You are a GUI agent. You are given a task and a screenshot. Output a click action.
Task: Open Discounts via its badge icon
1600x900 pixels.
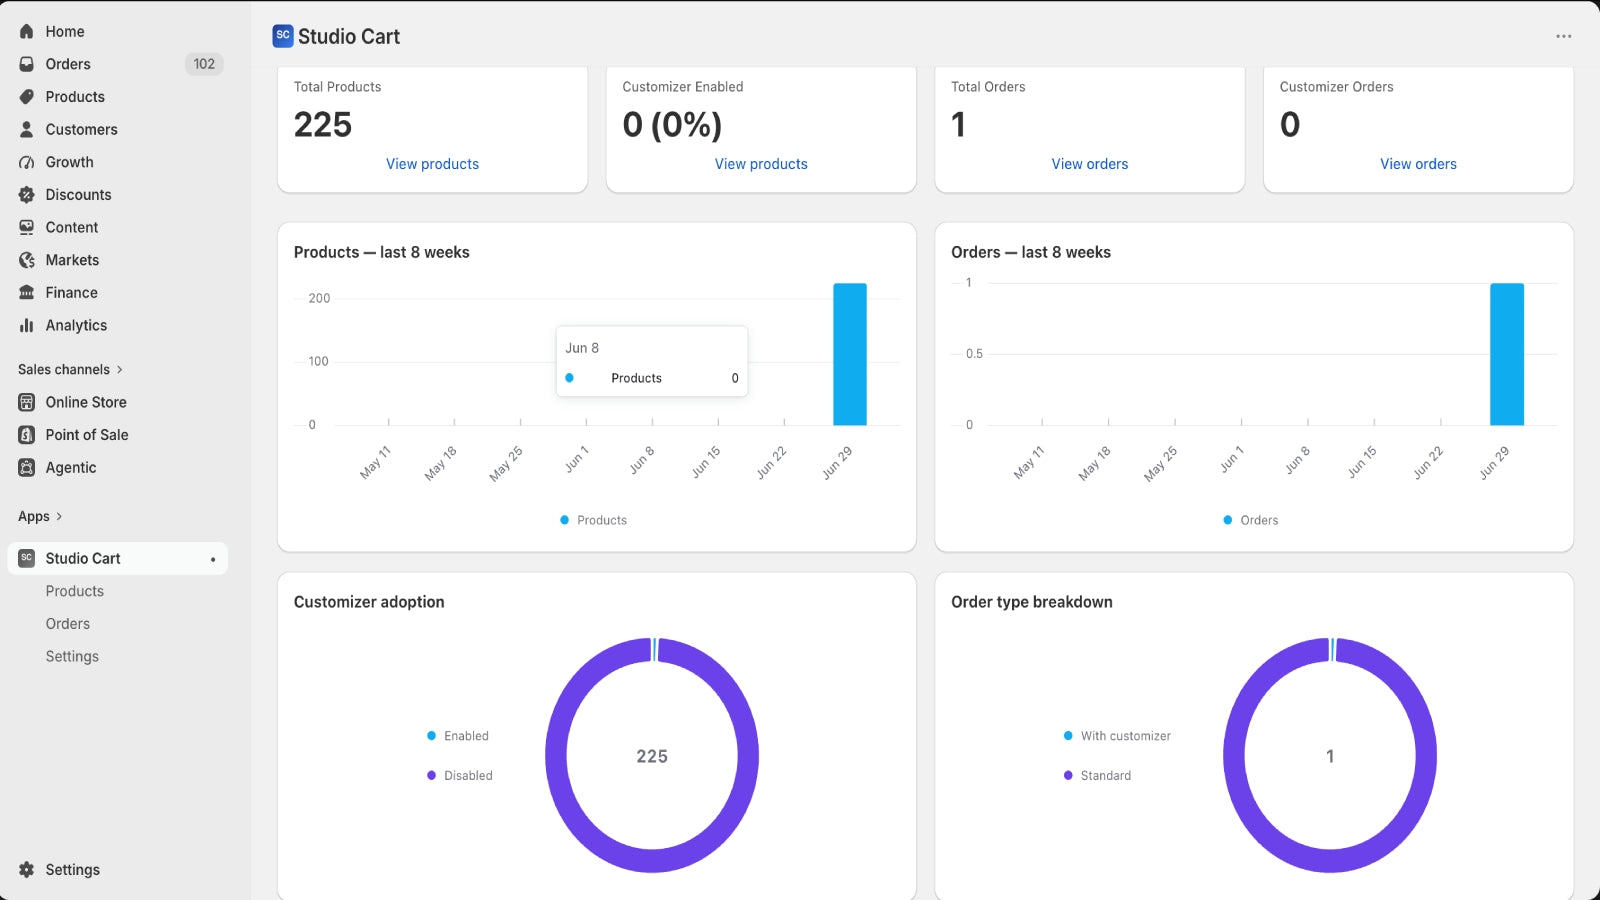tap(27, 195)
